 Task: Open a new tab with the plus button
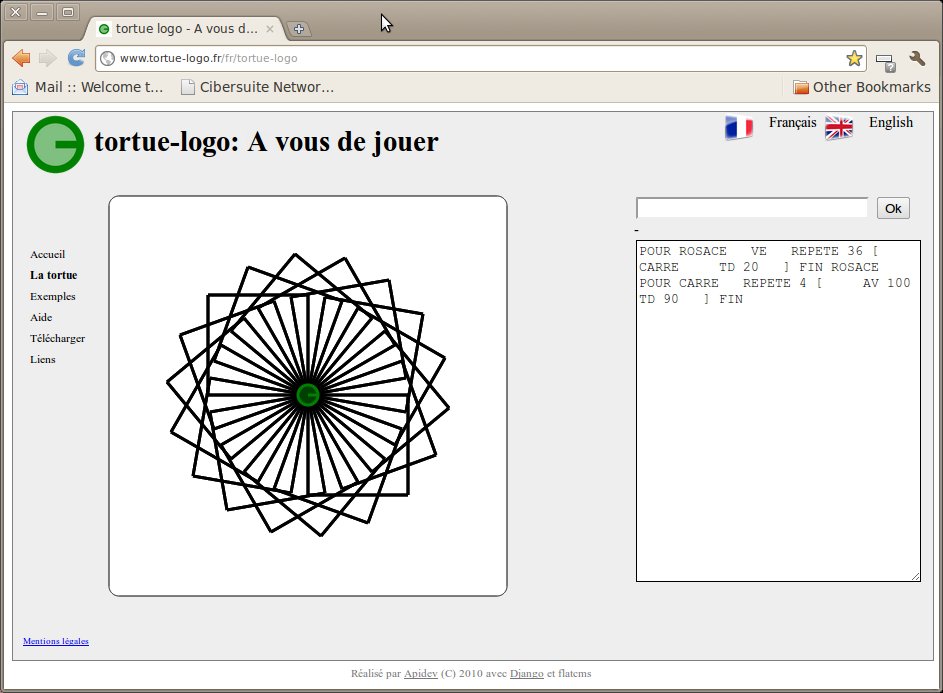299,28
